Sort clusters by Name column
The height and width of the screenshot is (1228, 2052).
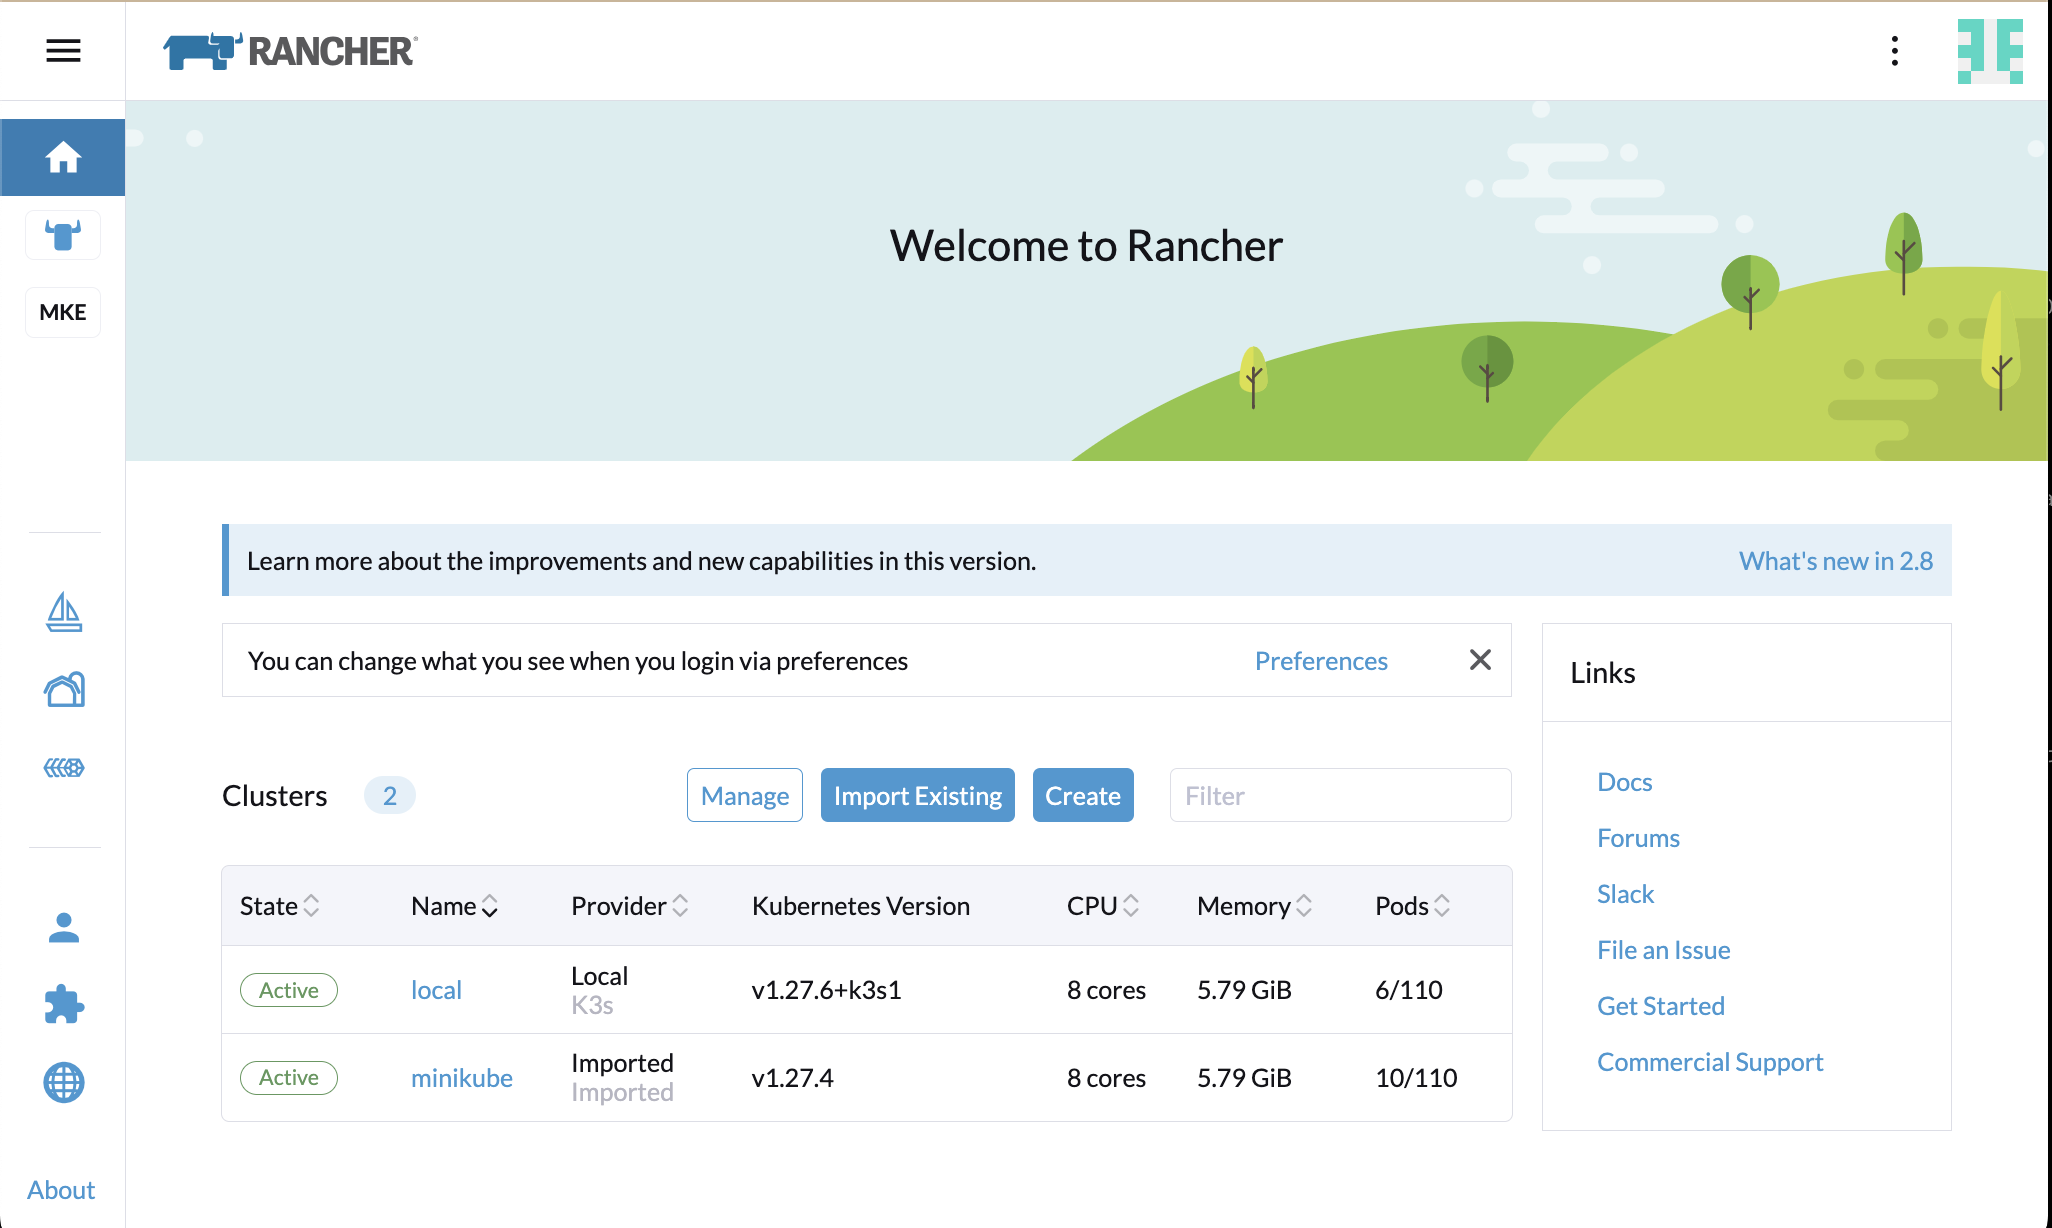[x=455, y=906]
